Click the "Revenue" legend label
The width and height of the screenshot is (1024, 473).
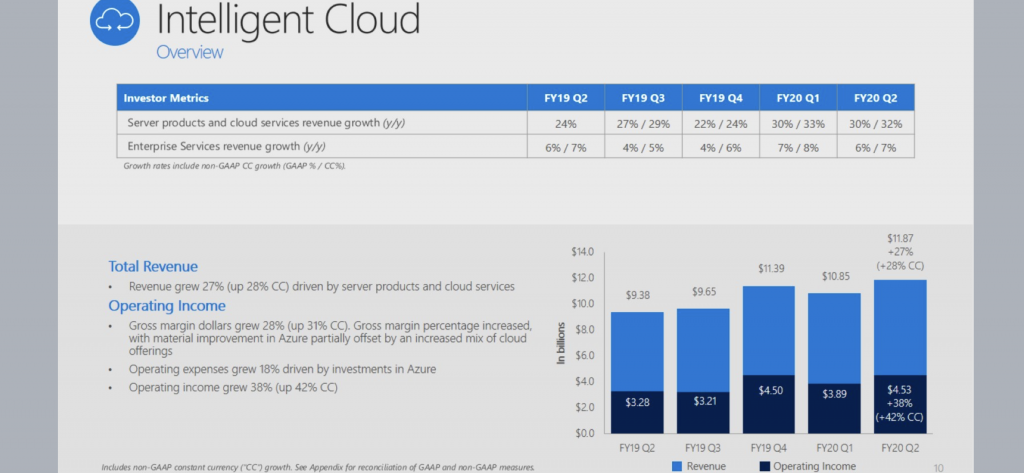[706, 466]
